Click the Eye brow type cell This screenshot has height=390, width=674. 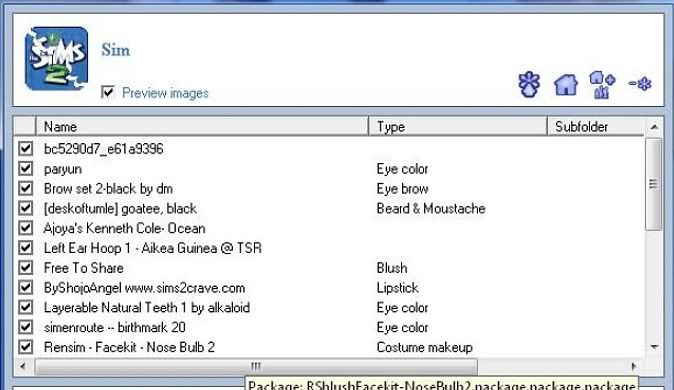pos(402,189)
